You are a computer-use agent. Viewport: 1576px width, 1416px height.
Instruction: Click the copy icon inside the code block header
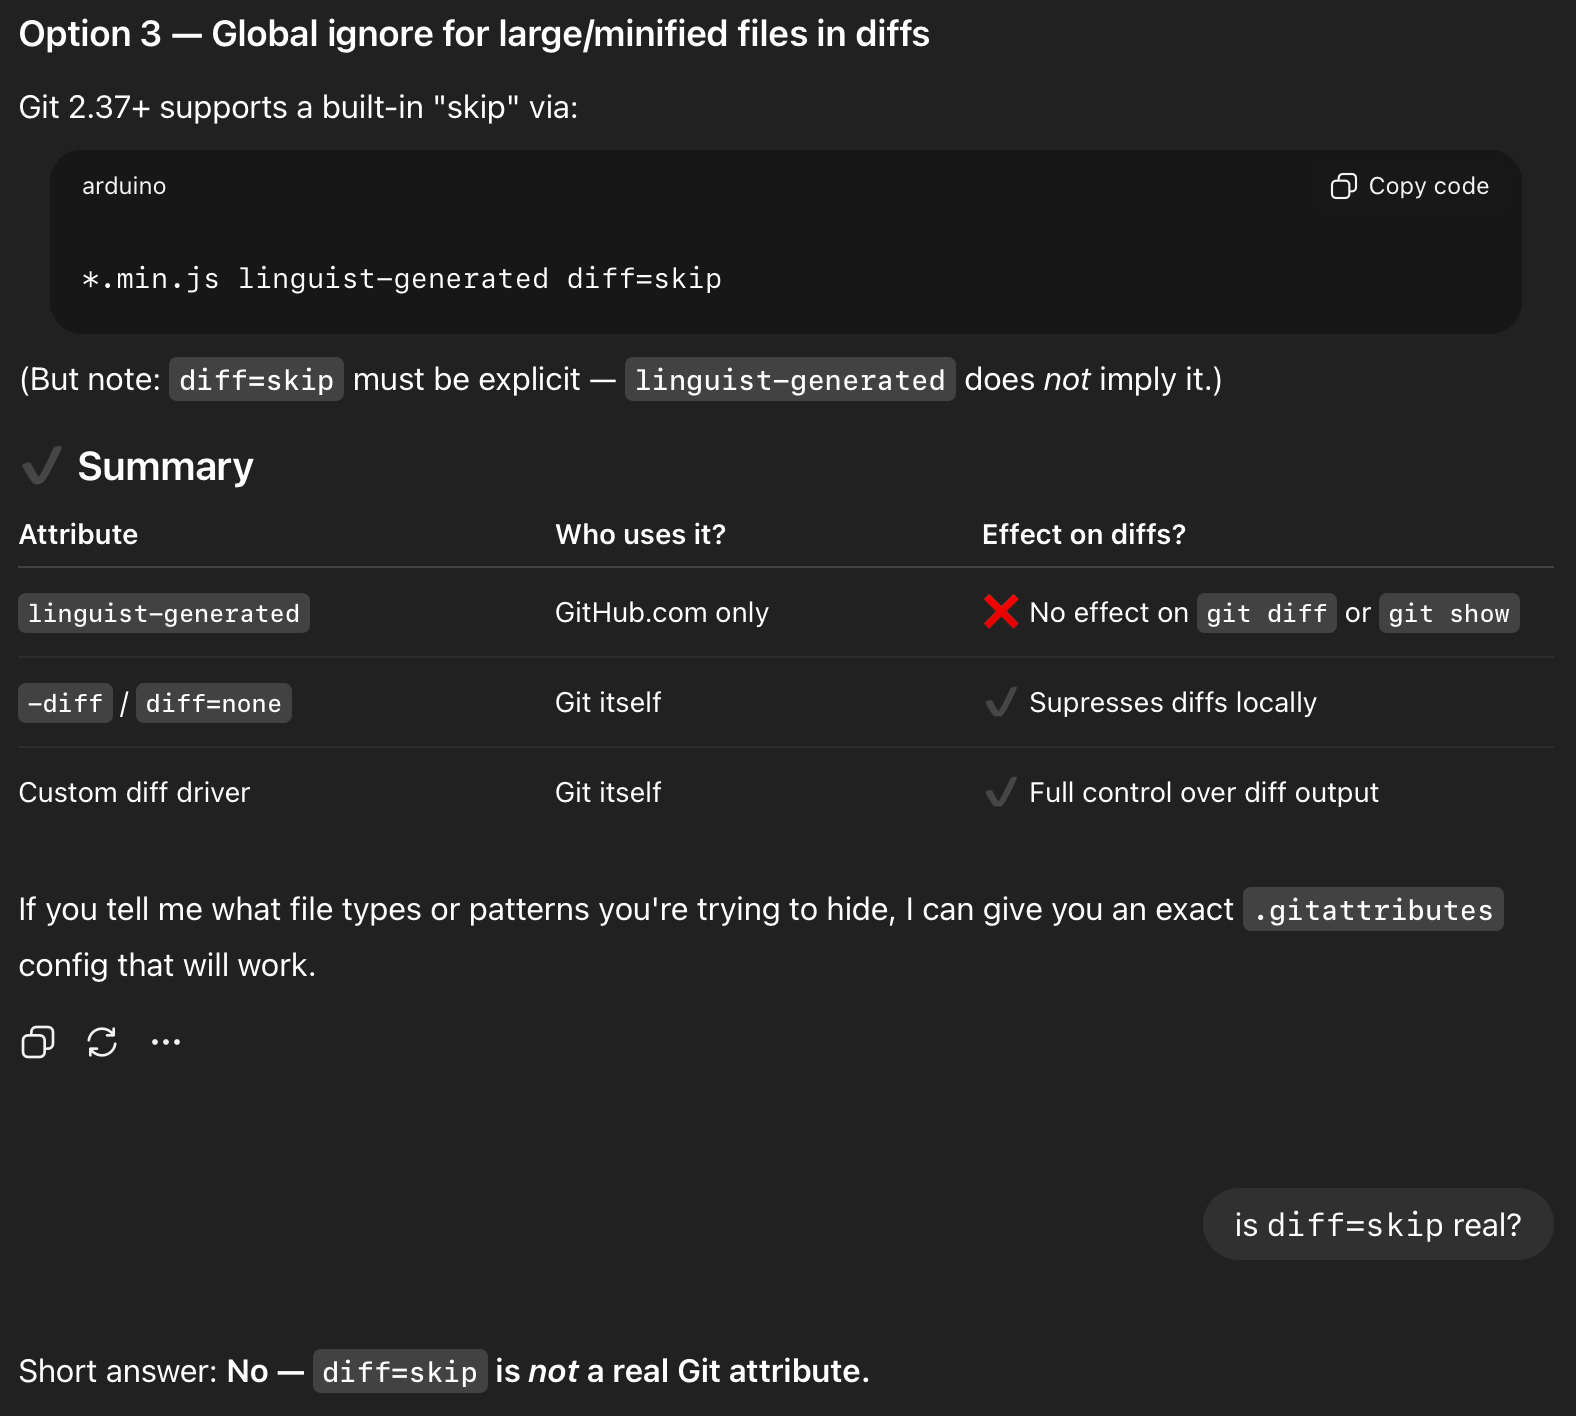pos(1343,187)
